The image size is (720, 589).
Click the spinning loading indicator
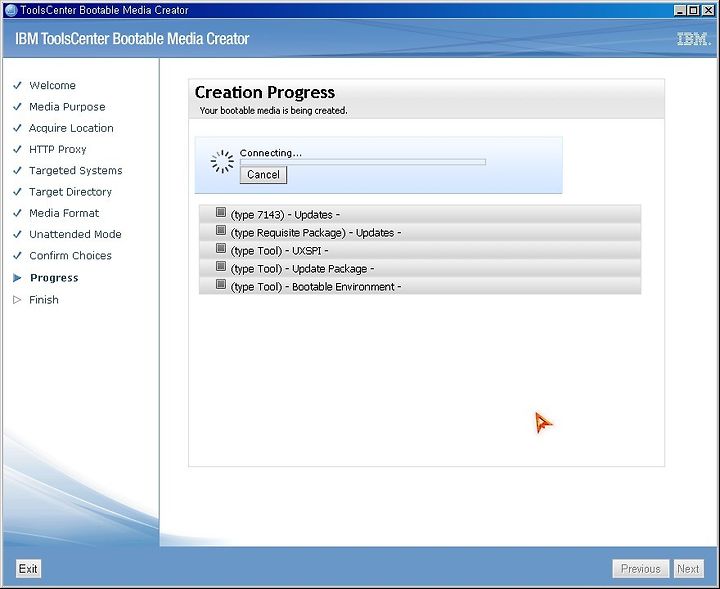[x=222, y=162]
